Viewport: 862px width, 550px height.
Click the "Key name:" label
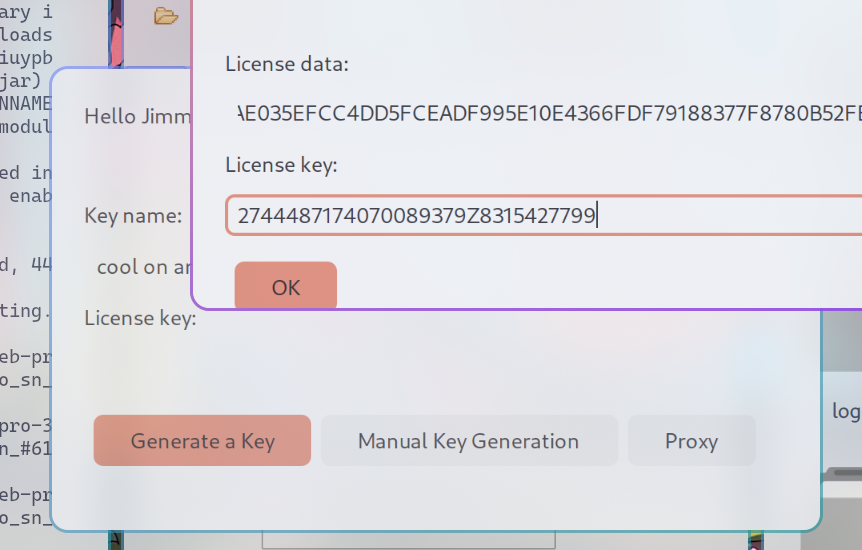(x=133, y=216)
